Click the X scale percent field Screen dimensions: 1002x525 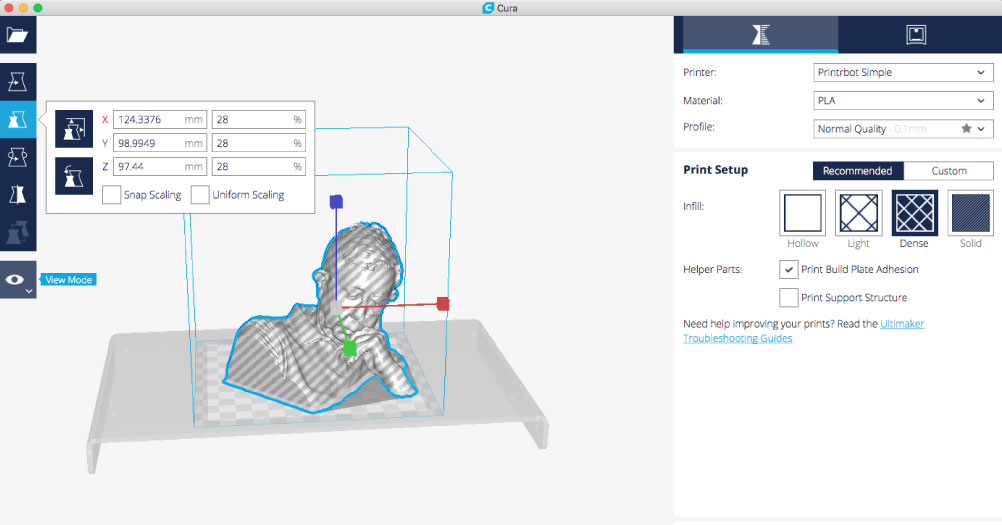(259, 119)
